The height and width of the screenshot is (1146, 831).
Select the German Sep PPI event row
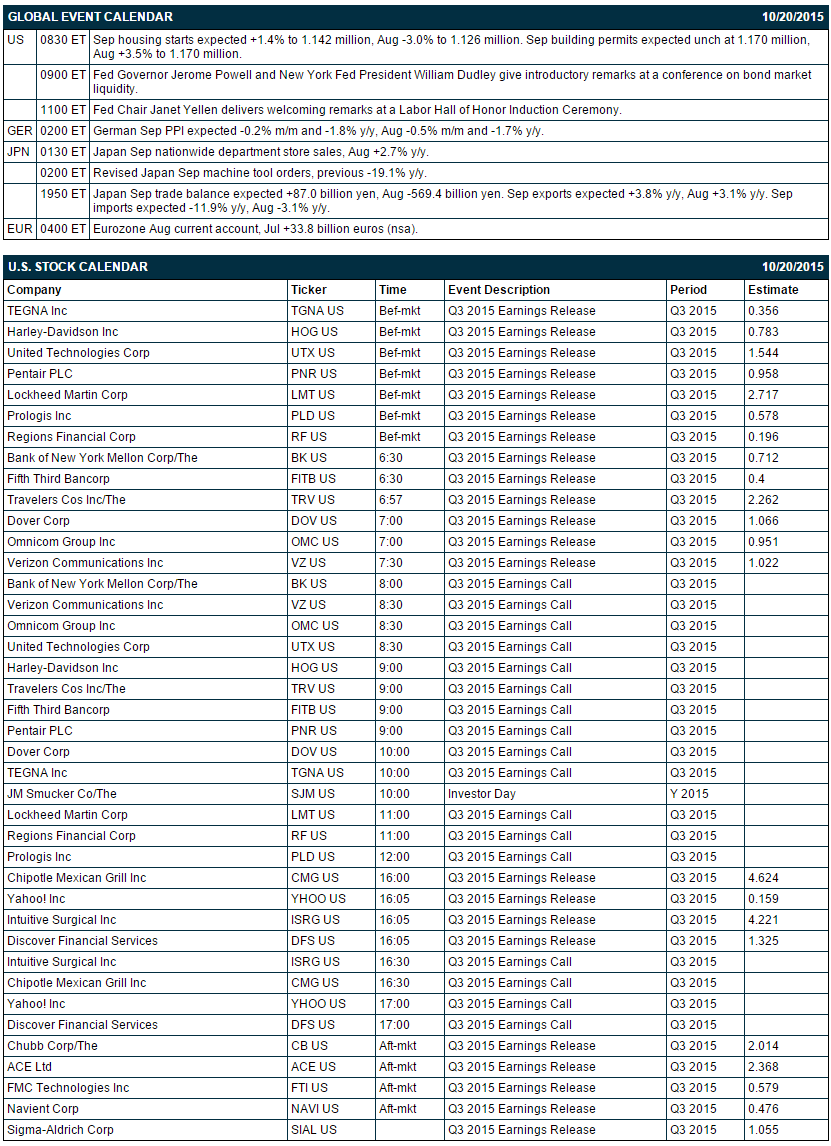[x=415, y=131]
